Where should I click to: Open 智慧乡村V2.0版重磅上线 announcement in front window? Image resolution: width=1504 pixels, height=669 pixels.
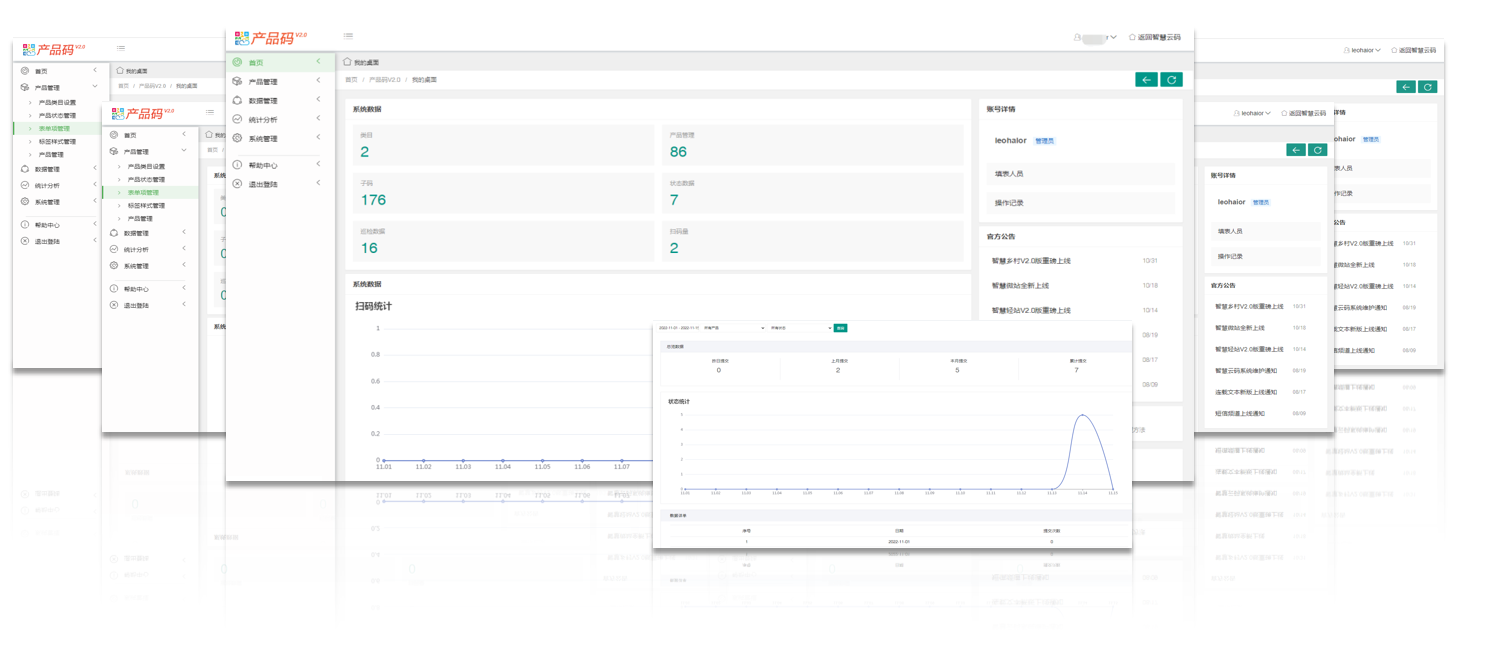pos(1031,261)
